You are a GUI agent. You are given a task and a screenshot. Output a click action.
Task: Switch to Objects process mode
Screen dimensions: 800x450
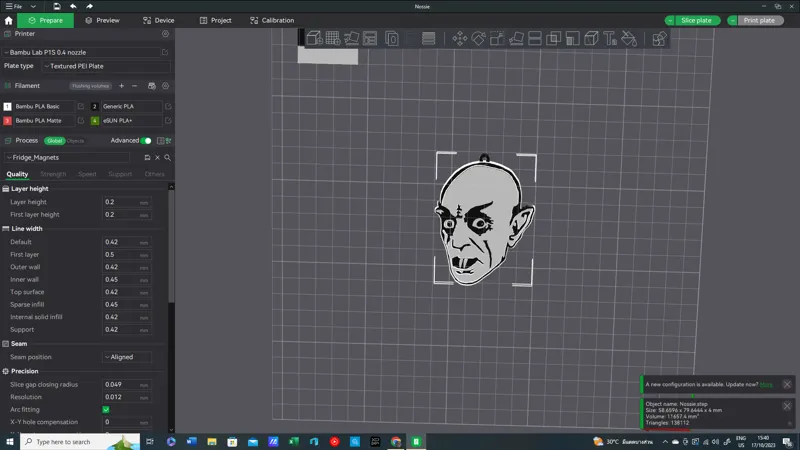click(76, 141)
